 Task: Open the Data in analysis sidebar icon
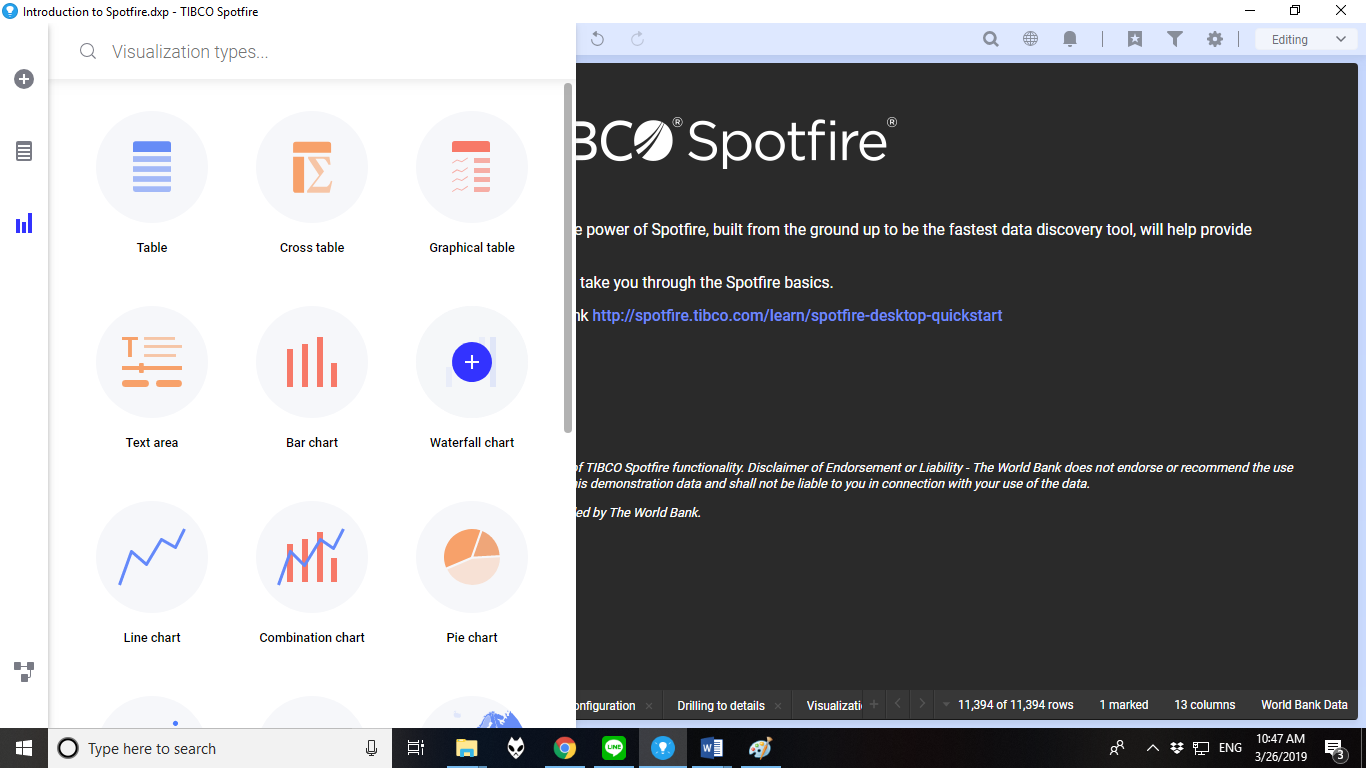coord(24,151)
